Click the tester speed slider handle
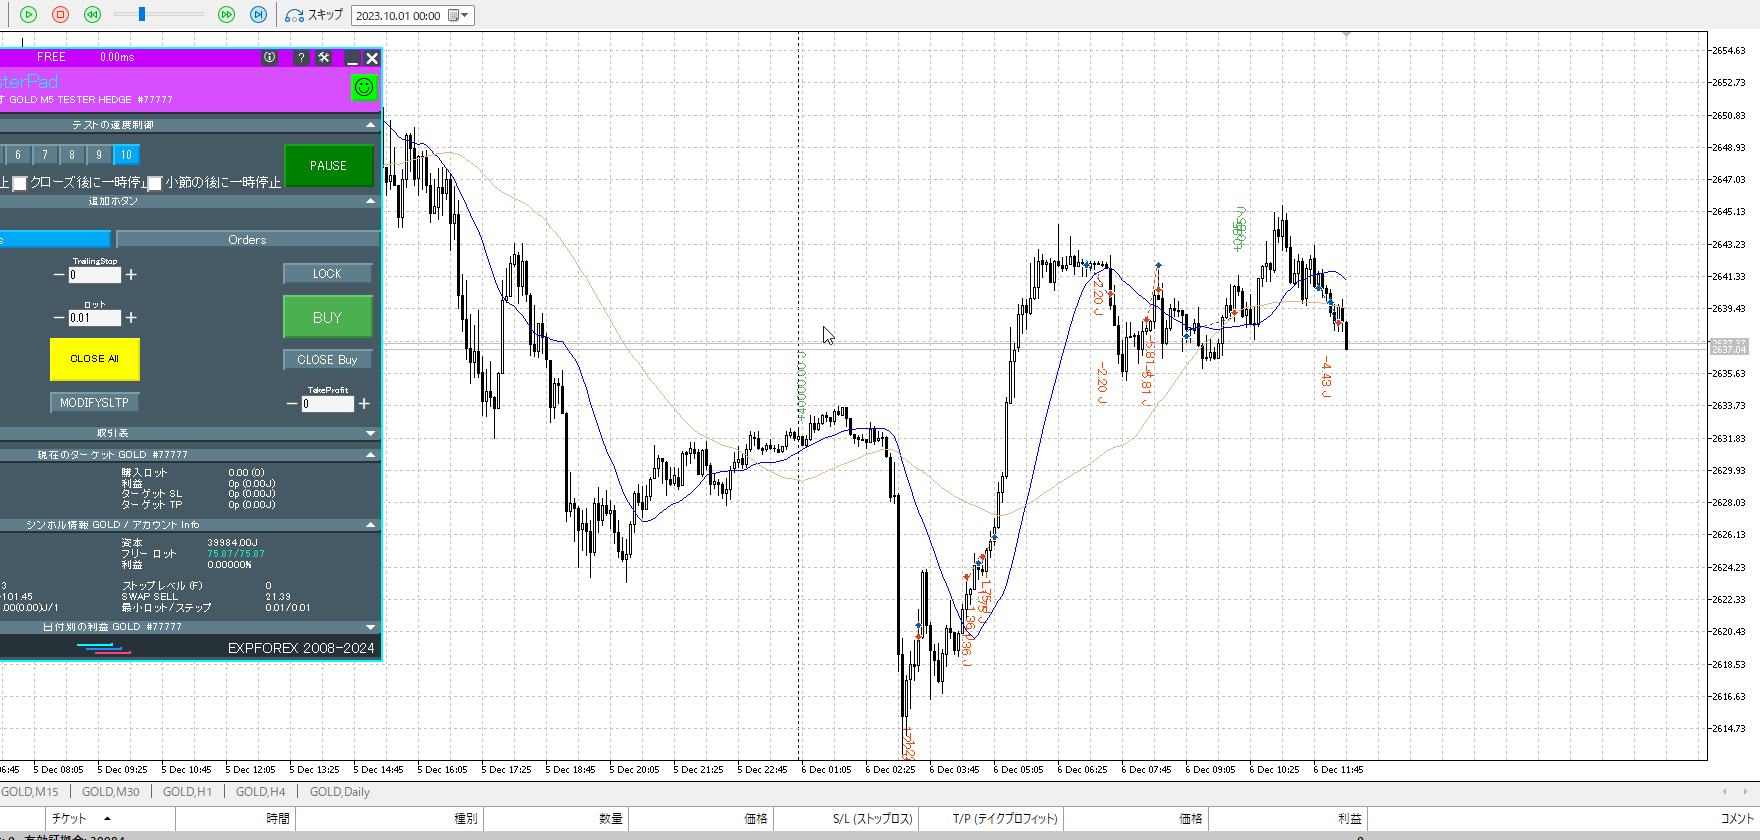Image resolution: width=1760 pixels, height=840 pixels. click(142, 14)
